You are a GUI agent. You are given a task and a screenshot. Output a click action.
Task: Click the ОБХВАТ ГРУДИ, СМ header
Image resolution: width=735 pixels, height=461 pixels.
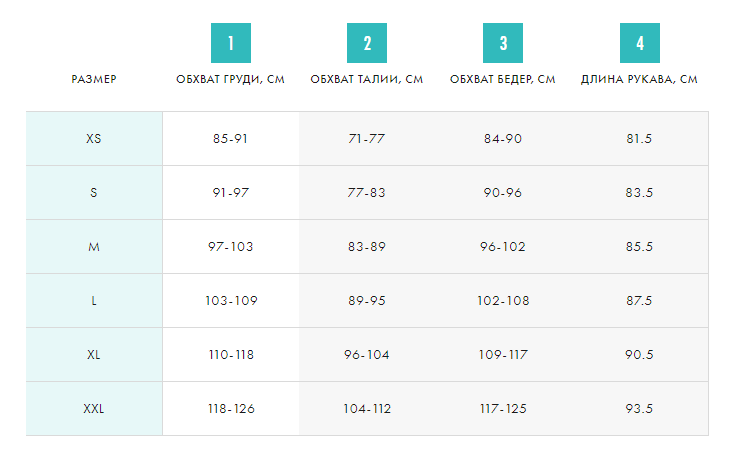click(x=230, y=79)
